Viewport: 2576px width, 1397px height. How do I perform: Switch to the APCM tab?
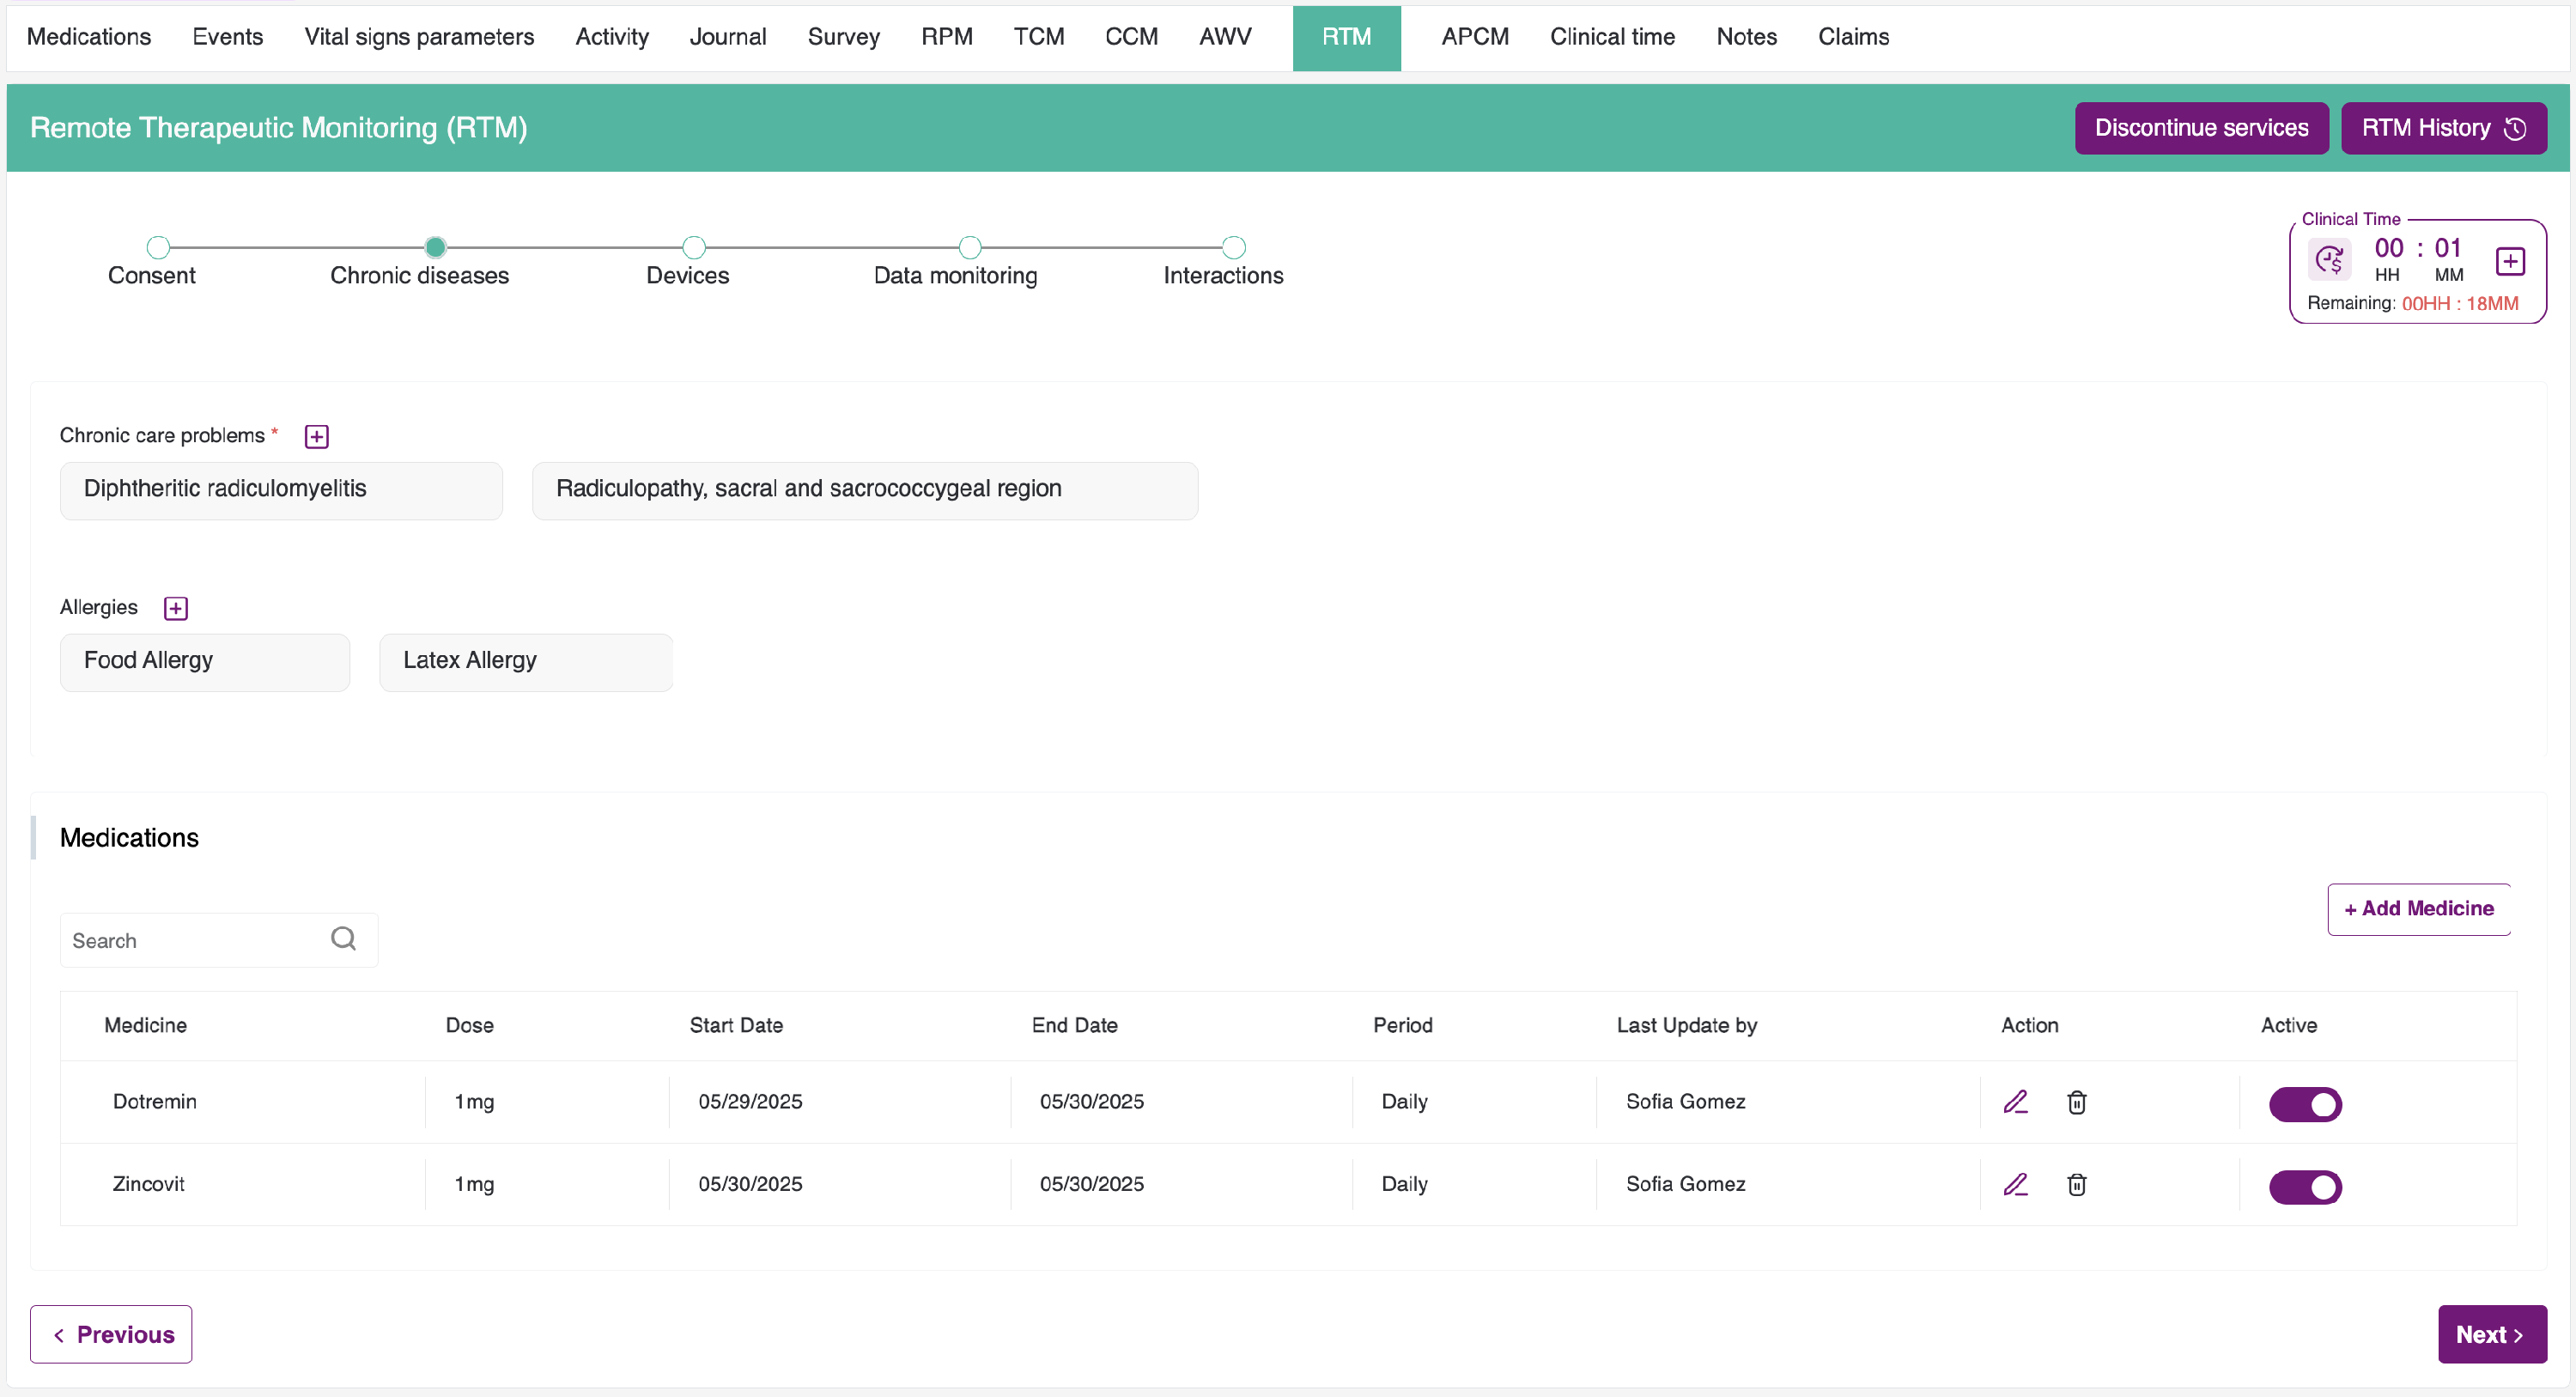pos(1474,37)
